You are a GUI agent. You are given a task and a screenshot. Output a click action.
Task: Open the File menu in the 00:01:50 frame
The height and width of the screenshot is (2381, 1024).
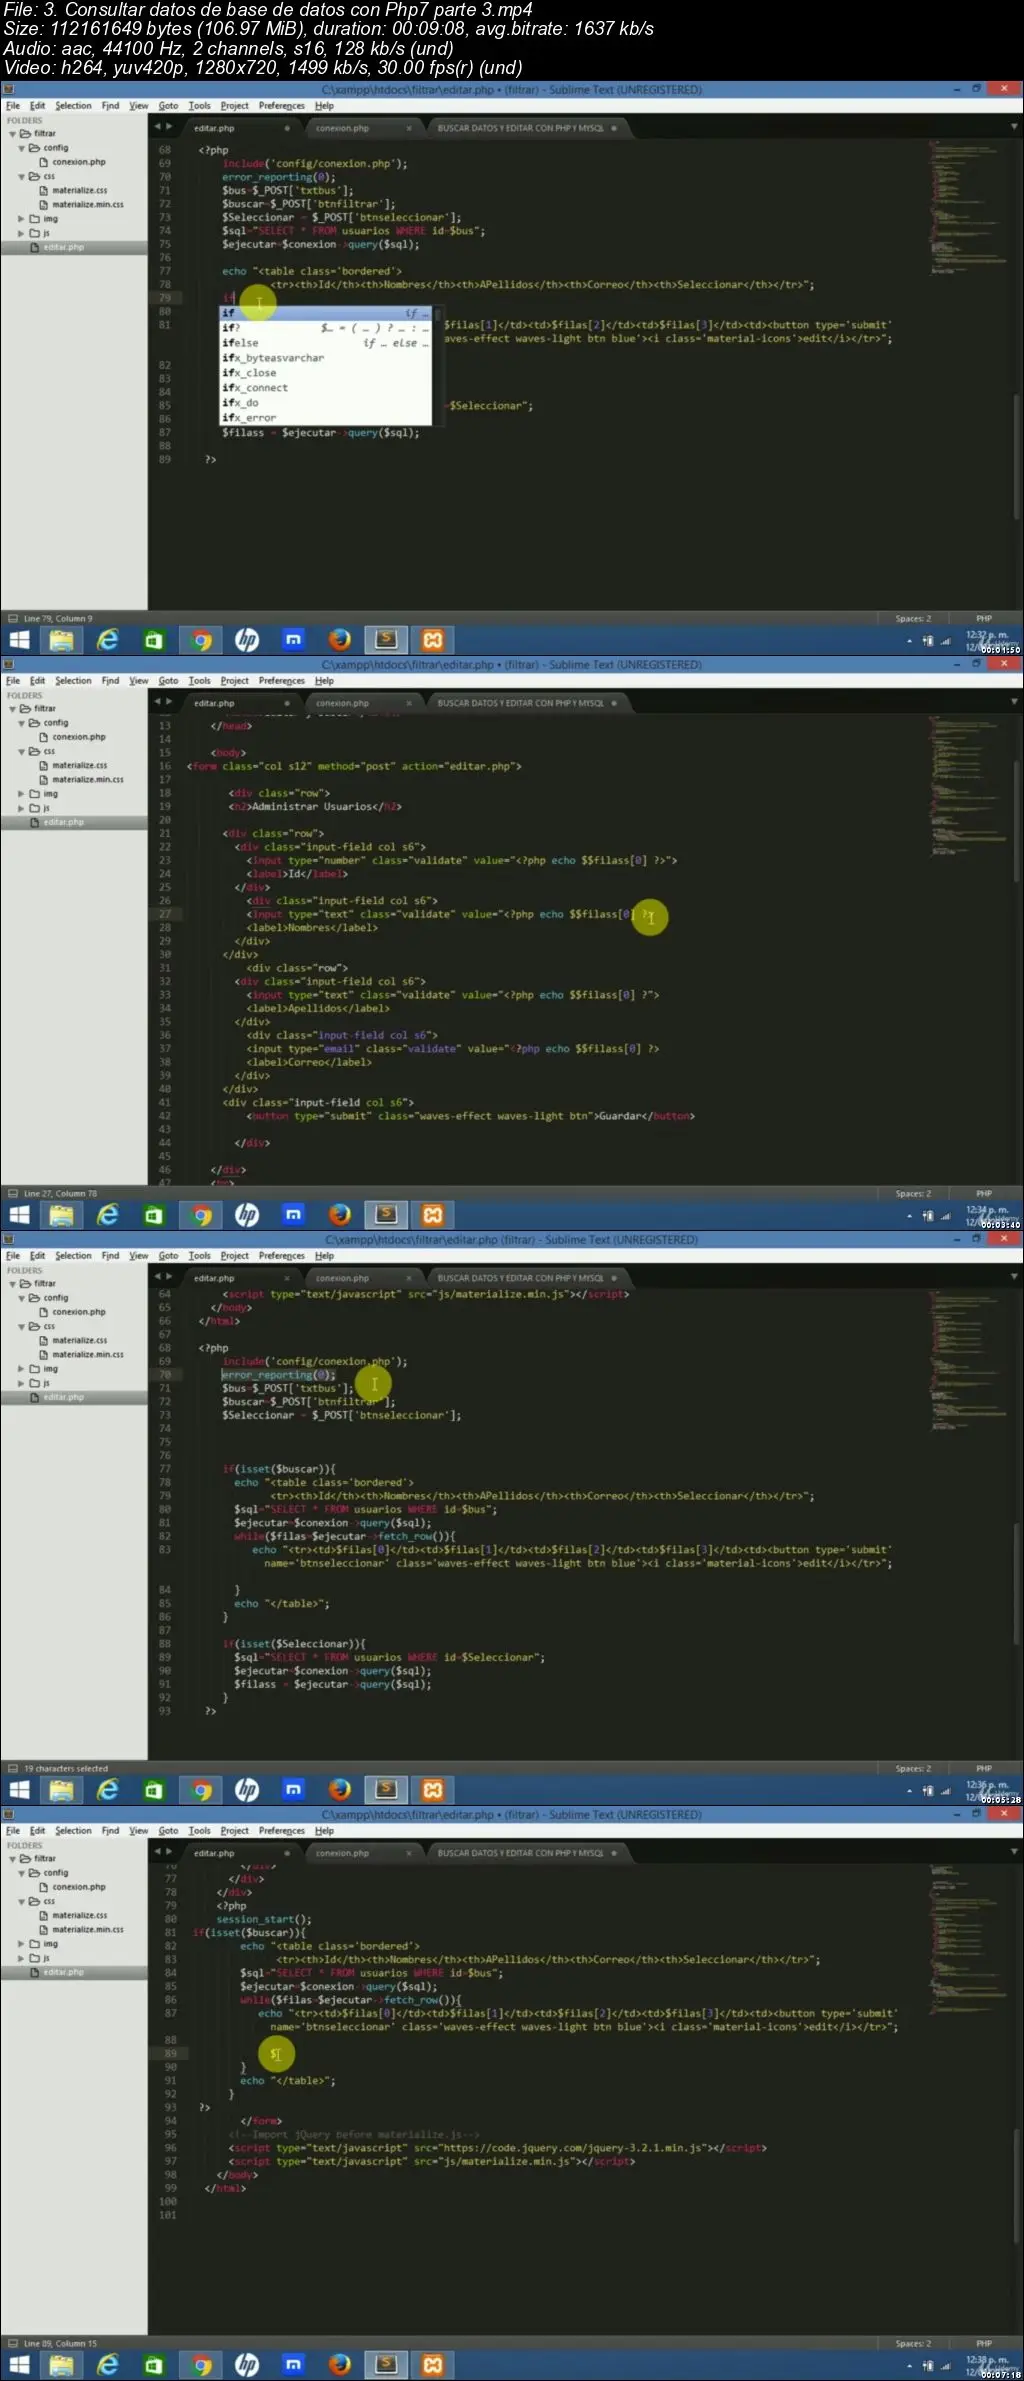pos(13,106)
